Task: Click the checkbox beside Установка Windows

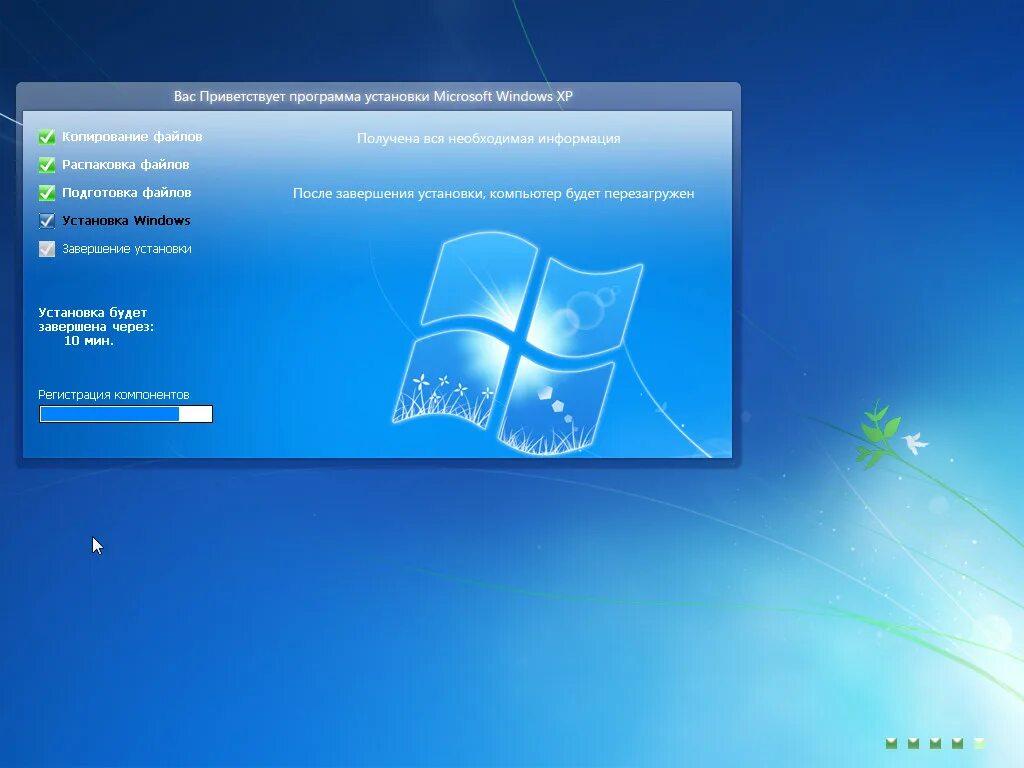Action: 47,221
